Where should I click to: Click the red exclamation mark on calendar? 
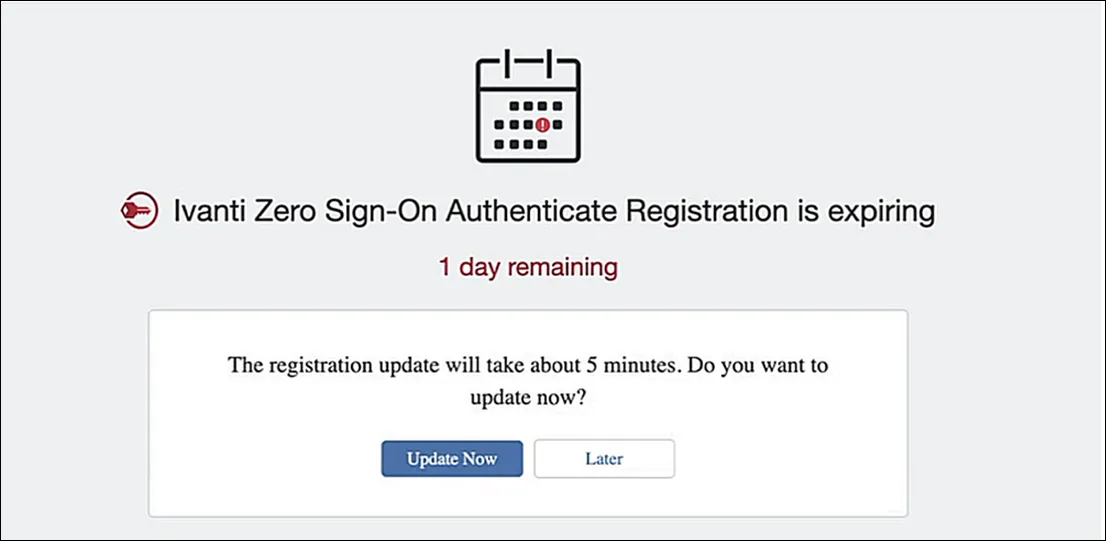(542, 125)
